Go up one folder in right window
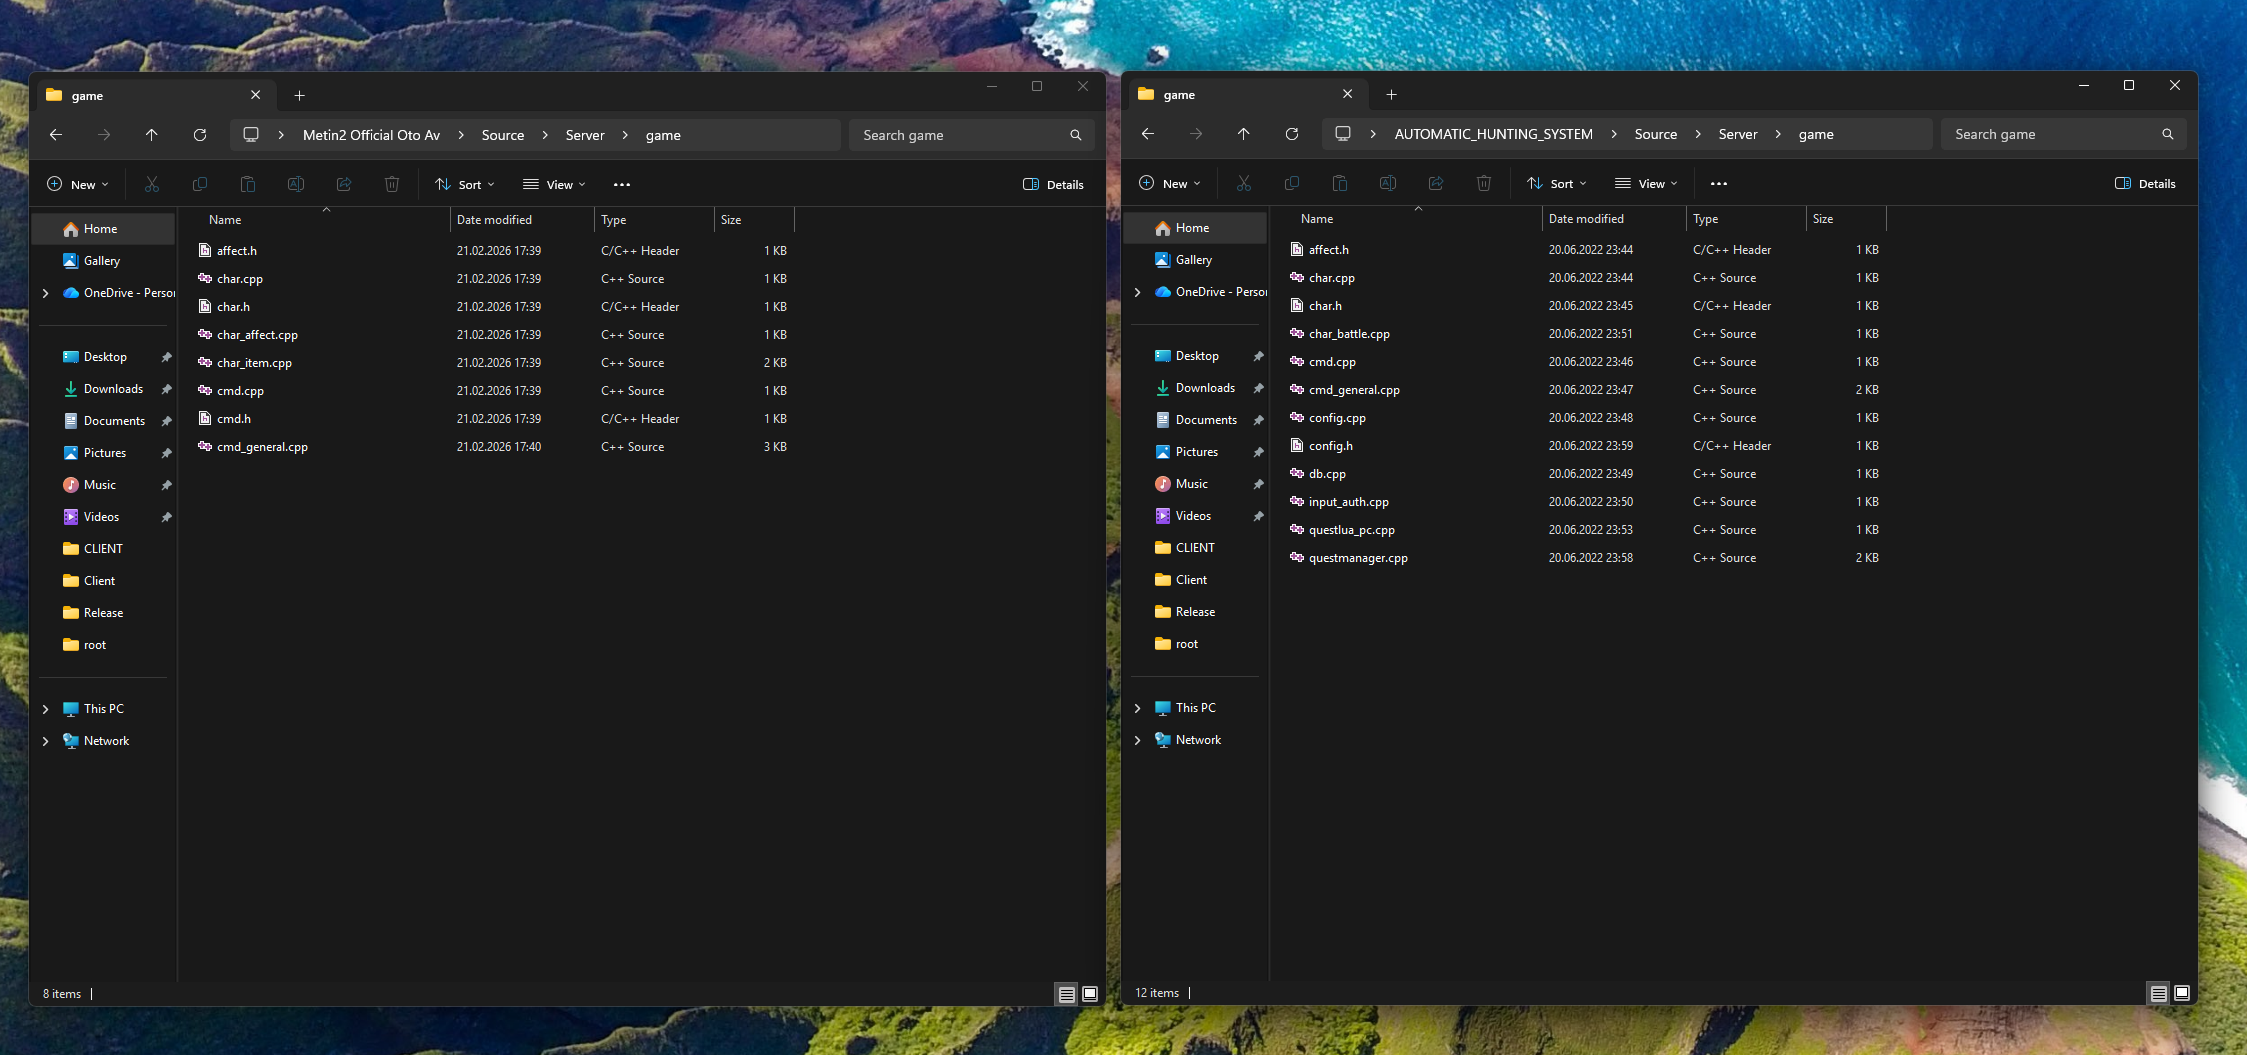Screen dimensions: 2247x1055 coord(1243,134)
